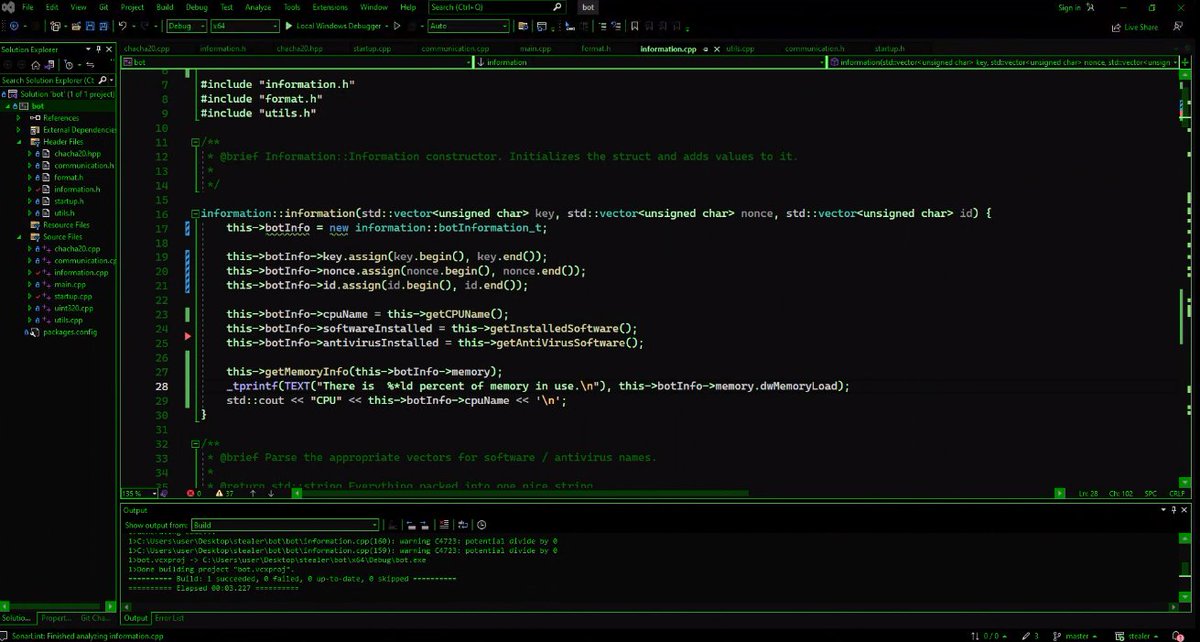The width and height of the screenshot is (1200, 642).
Task: Toggle word wrap in Output window
Action: (x=462, y=525)
